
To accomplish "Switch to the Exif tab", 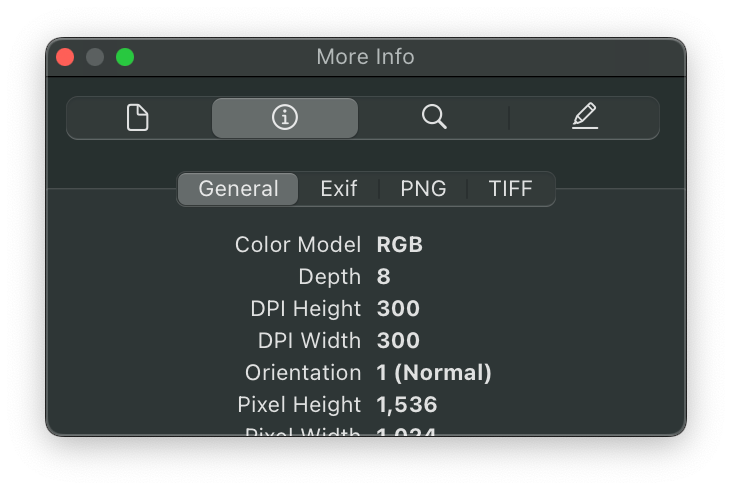I will [339, 189].
